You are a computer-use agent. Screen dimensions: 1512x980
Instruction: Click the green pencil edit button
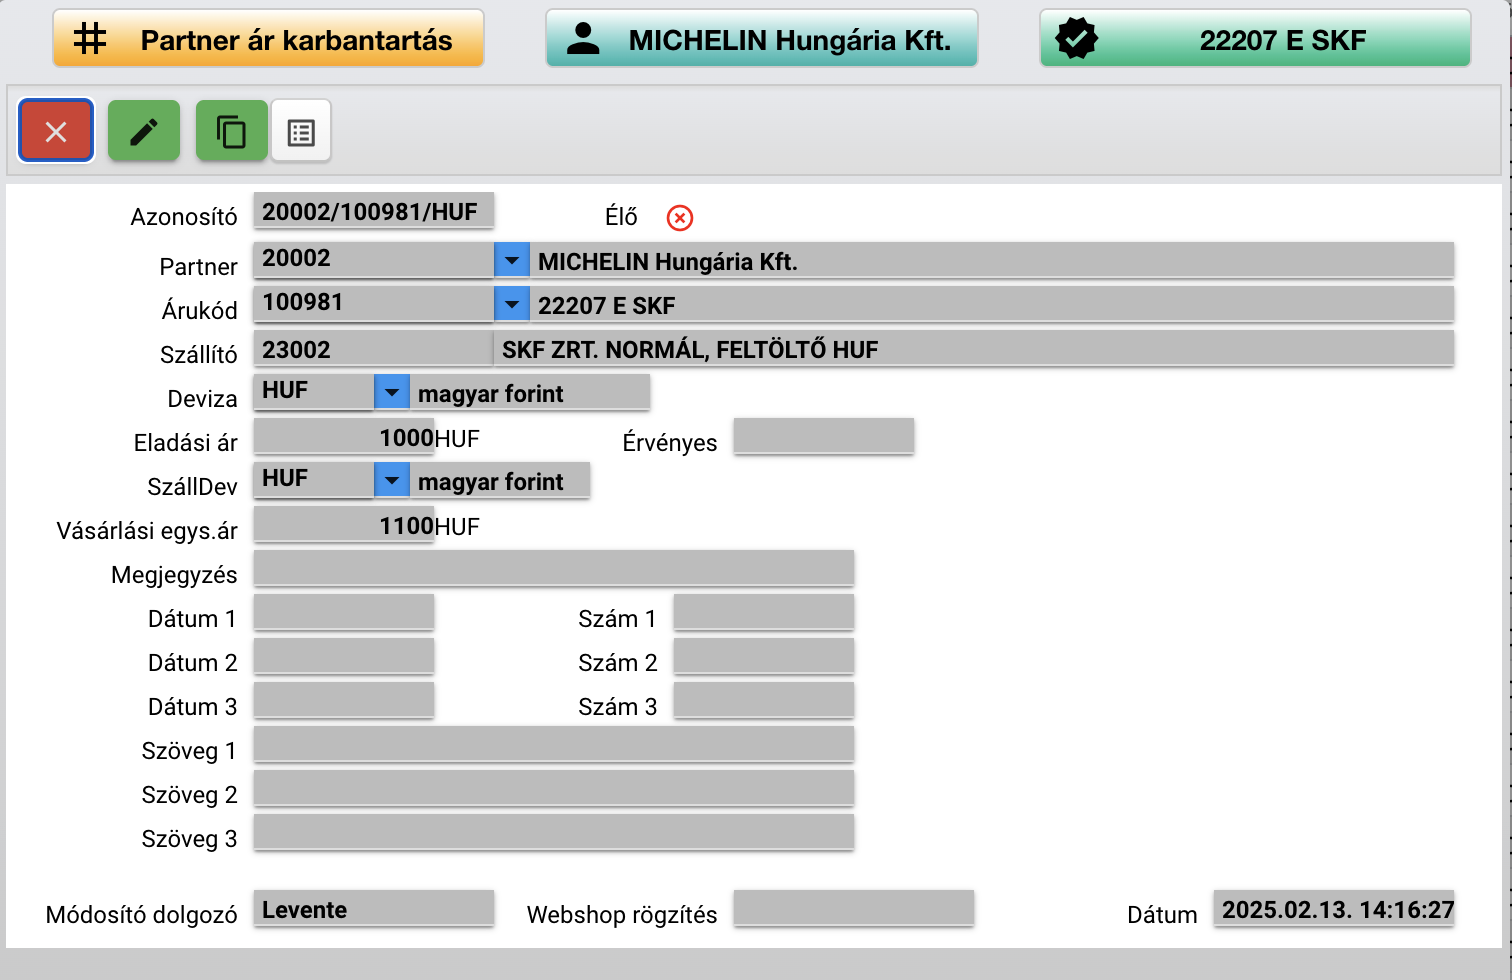144,131
